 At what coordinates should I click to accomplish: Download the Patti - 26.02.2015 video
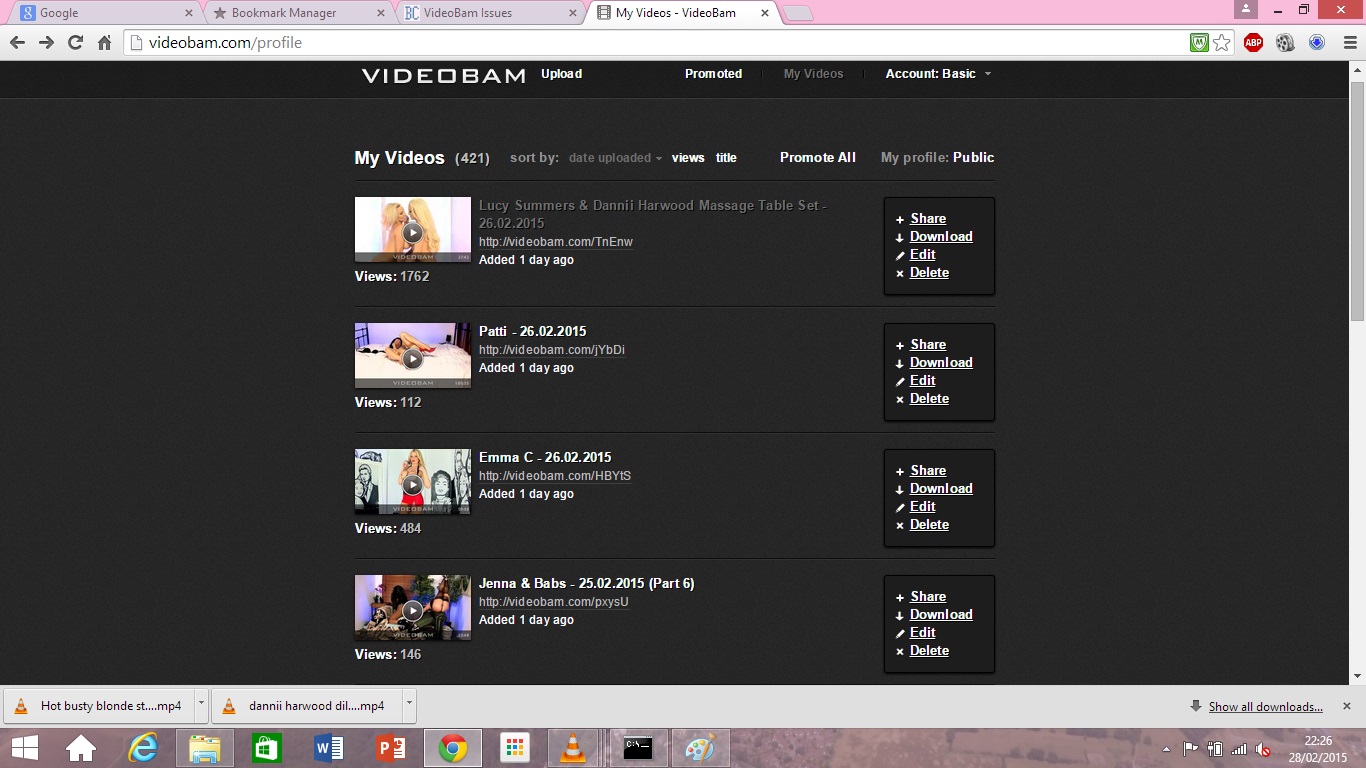941,363
